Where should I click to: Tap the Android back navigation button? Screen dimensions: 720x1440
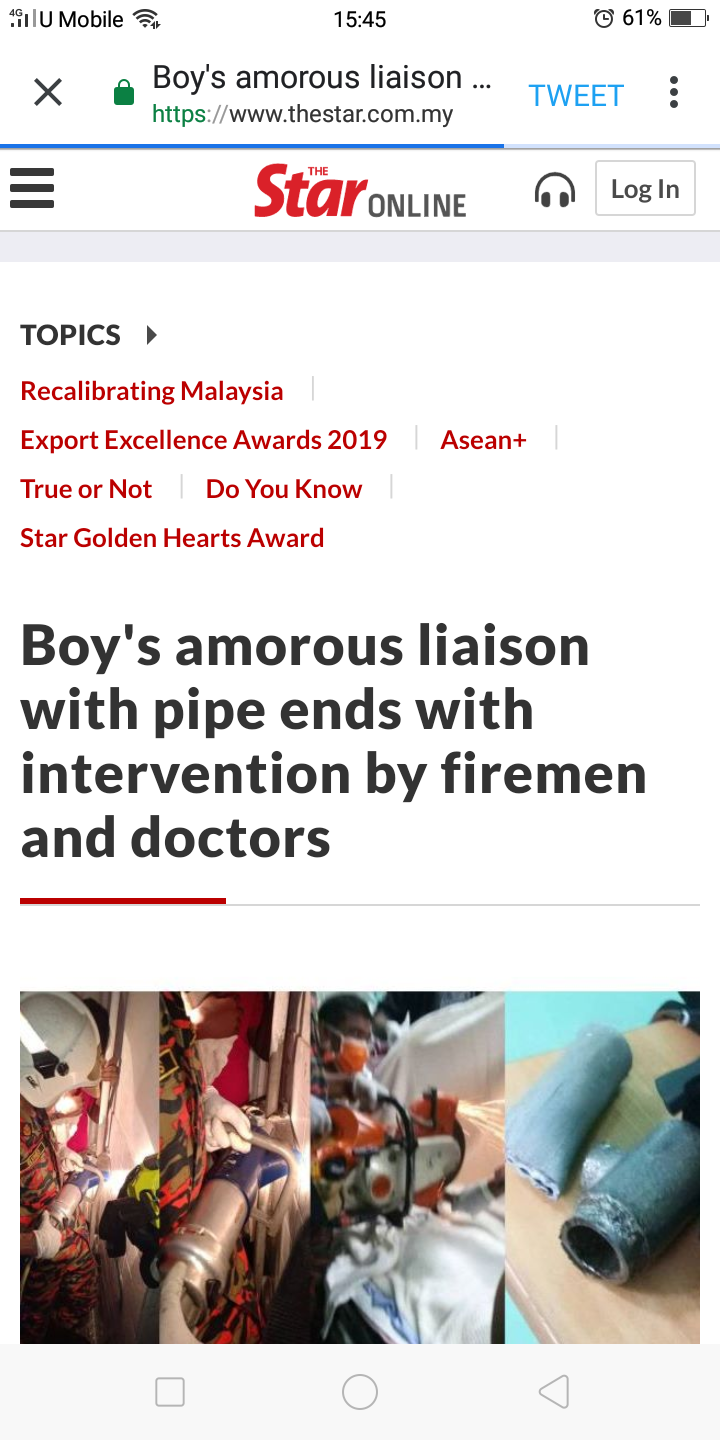point(554,1392)
